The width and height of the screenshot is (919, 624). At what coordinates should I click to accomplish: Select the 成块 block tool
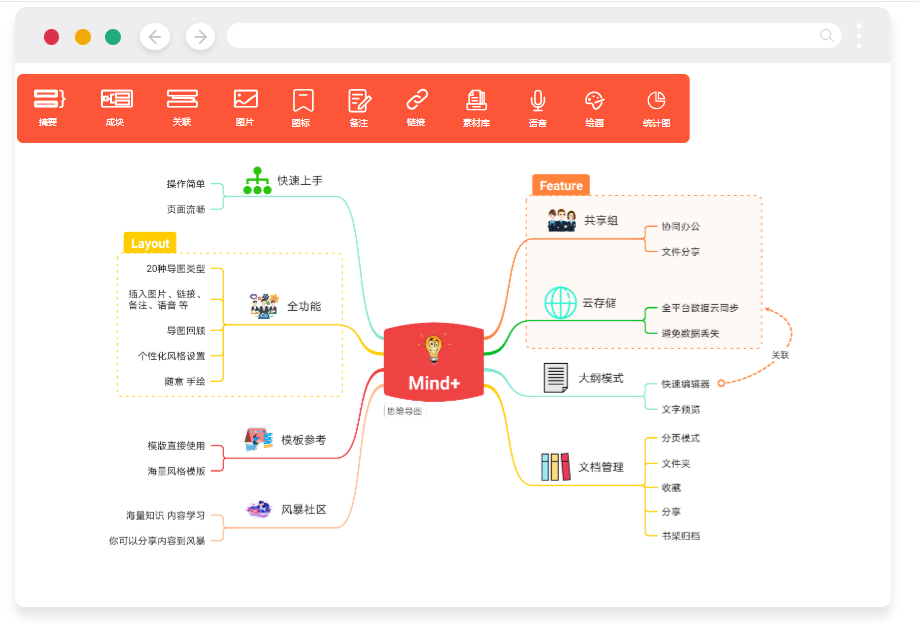coord(117,99)
